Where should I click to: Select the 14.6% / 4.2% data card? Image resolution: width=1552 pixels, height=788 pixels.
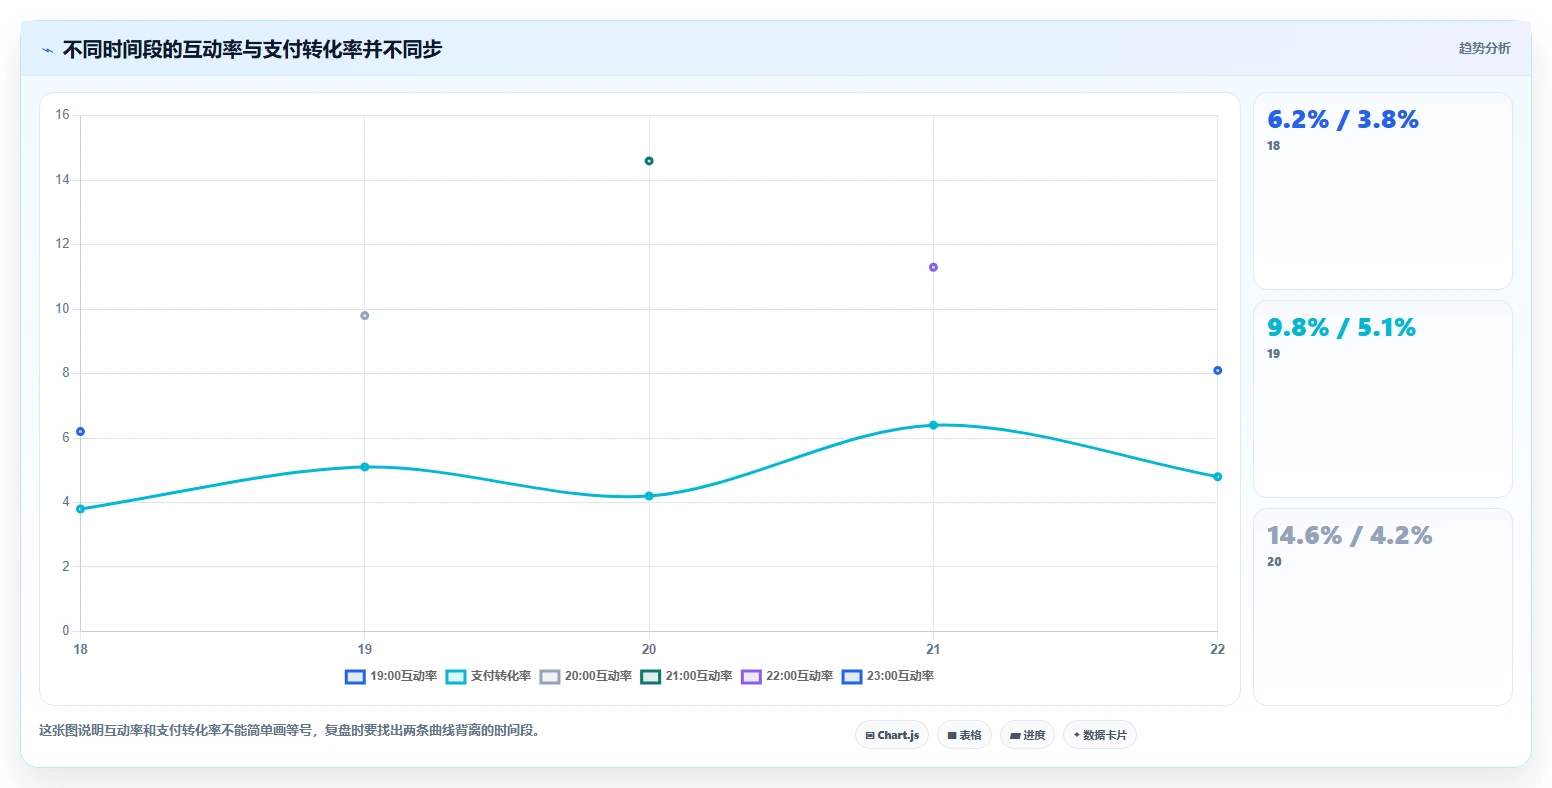point(1382,607)
